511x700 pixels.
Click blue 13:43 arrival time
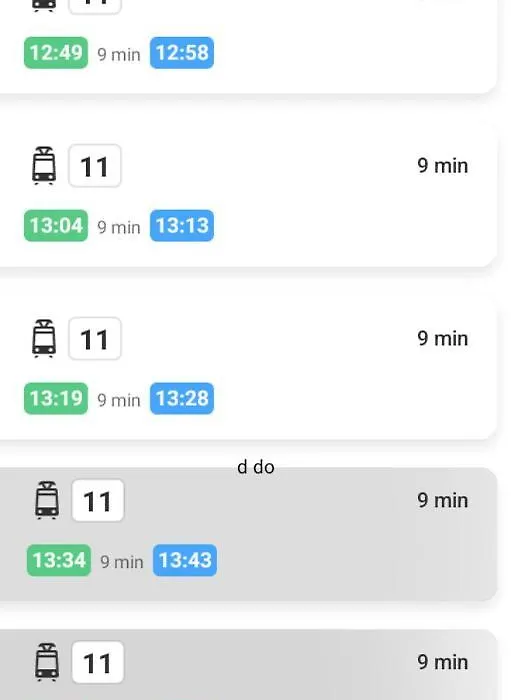pos(185,560)
